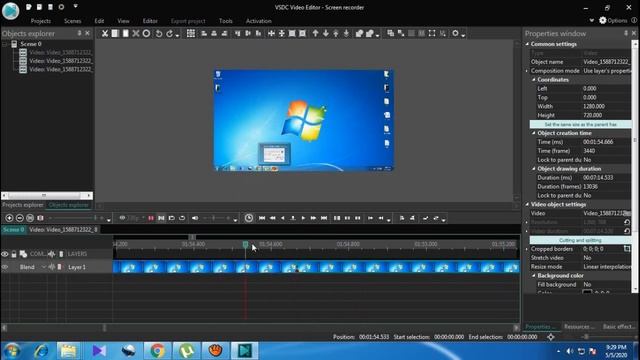
Task: Switch to the Resources tab at the bottom right
Action: (579, 327)
